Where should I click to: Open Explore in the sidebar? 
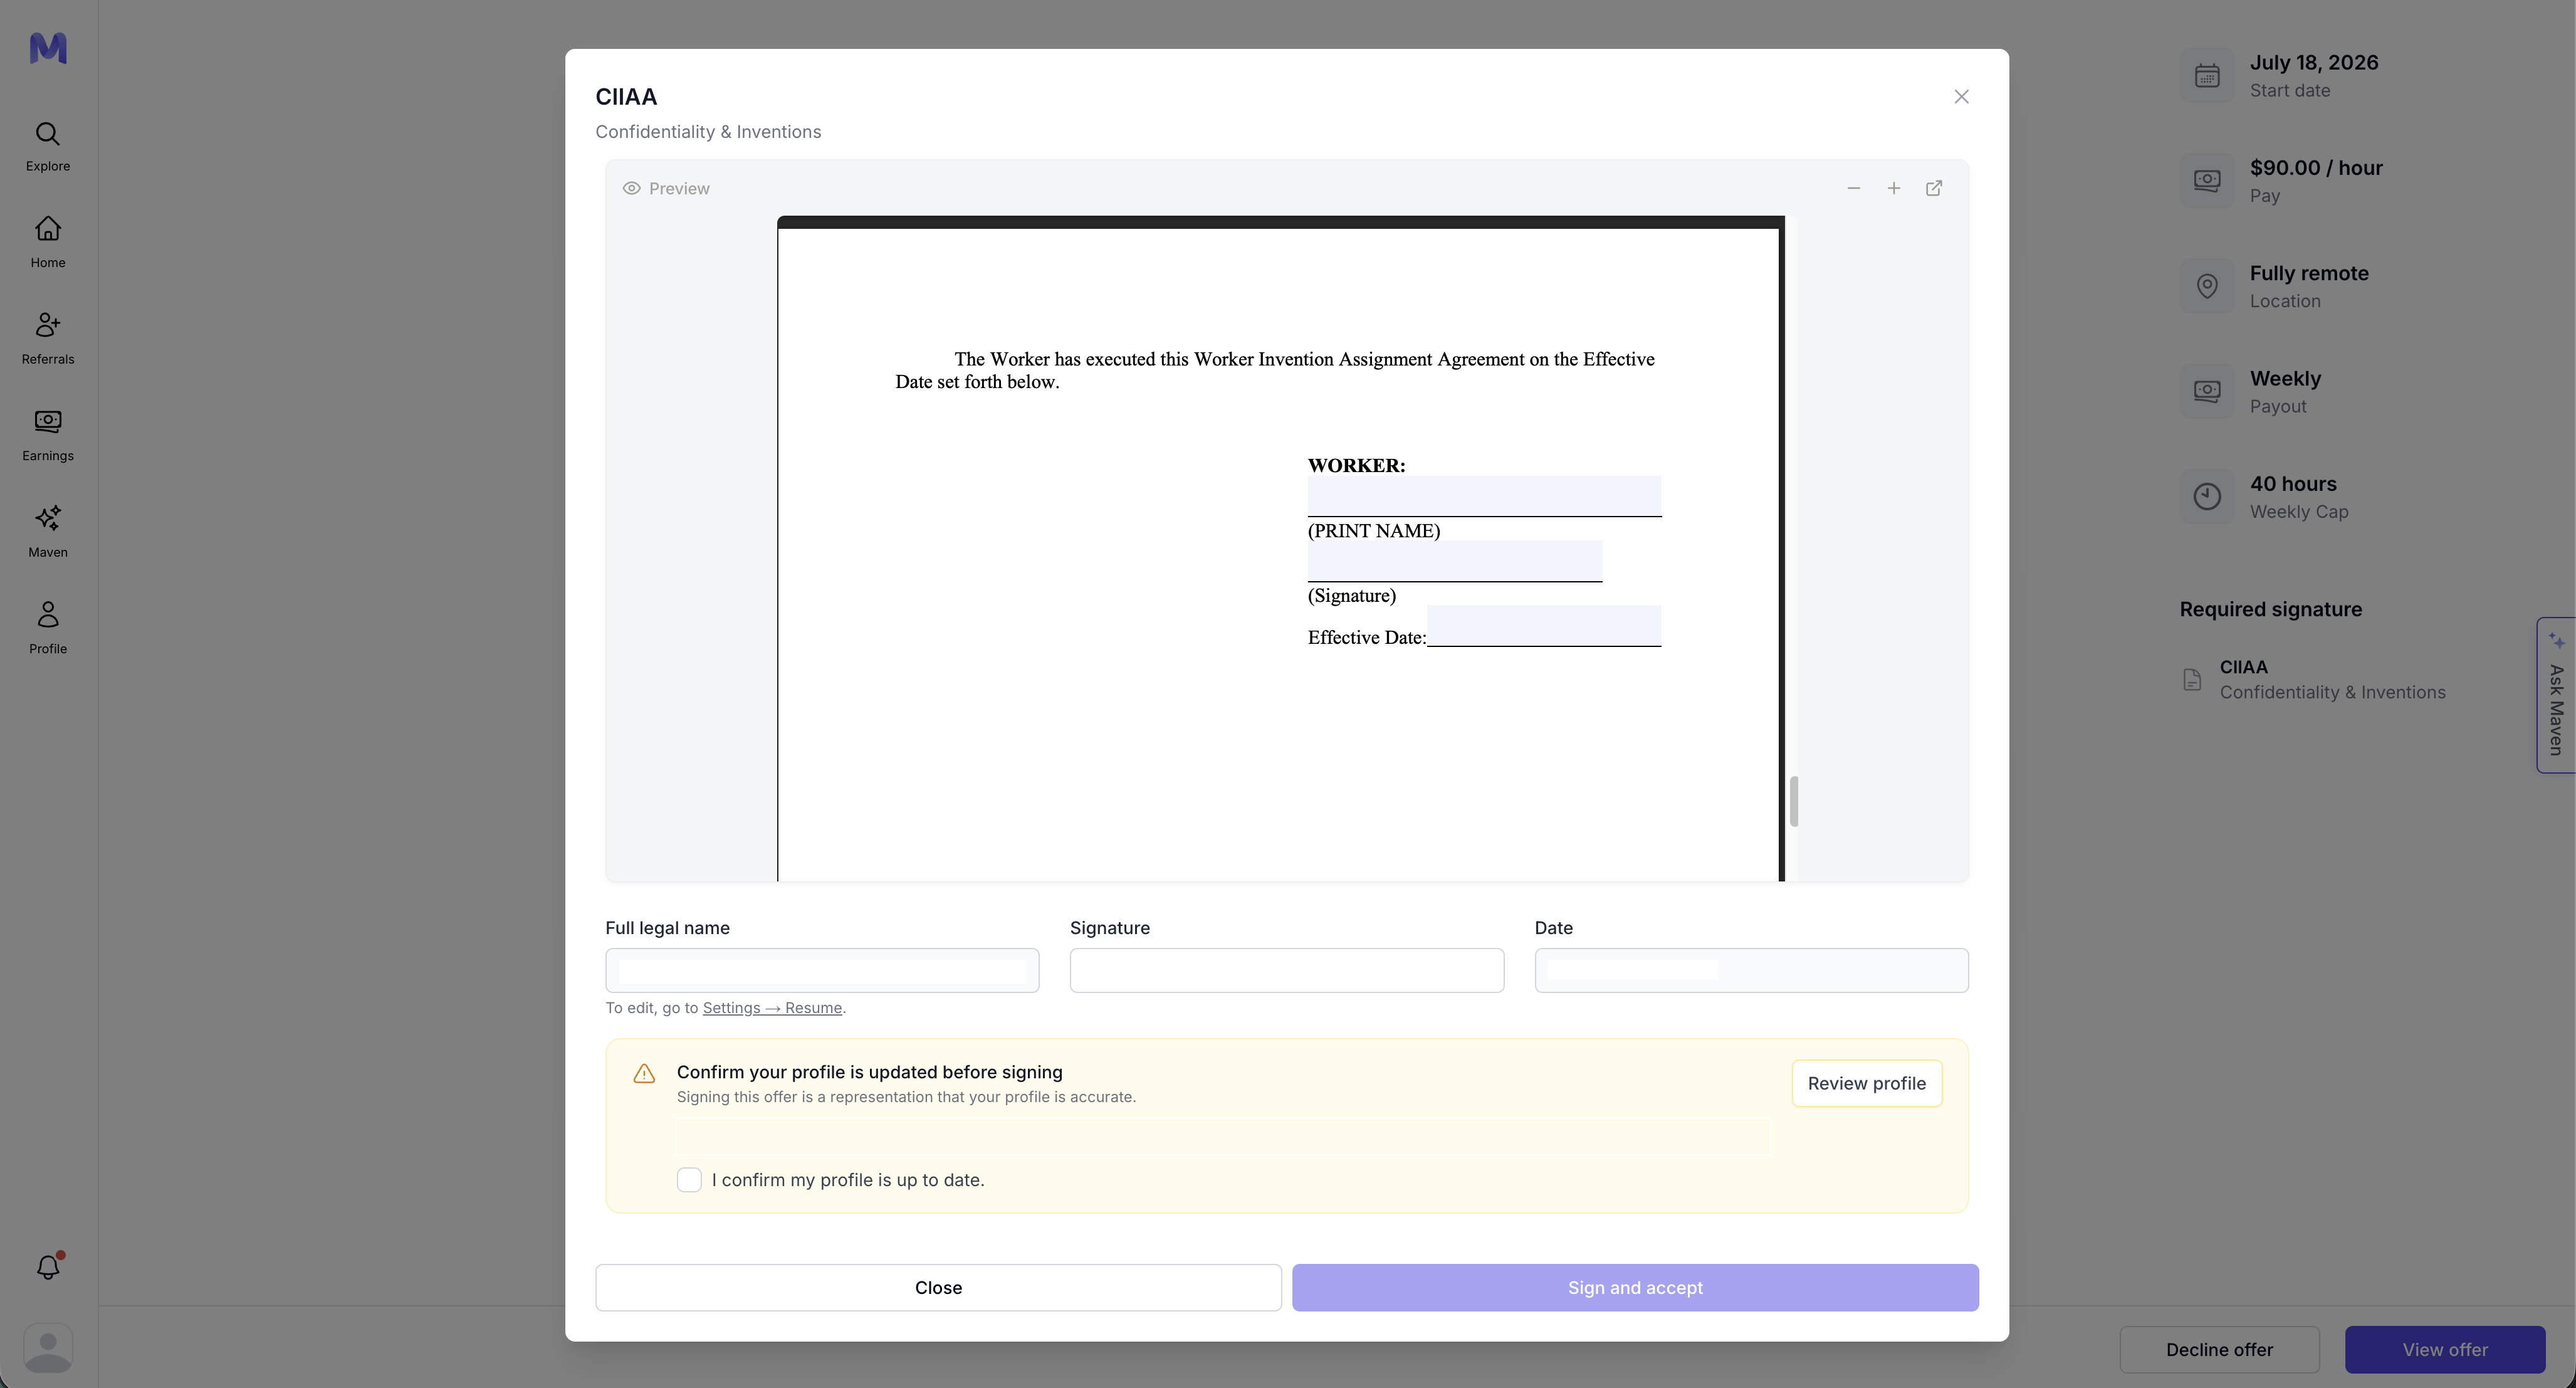click(48, 147)
